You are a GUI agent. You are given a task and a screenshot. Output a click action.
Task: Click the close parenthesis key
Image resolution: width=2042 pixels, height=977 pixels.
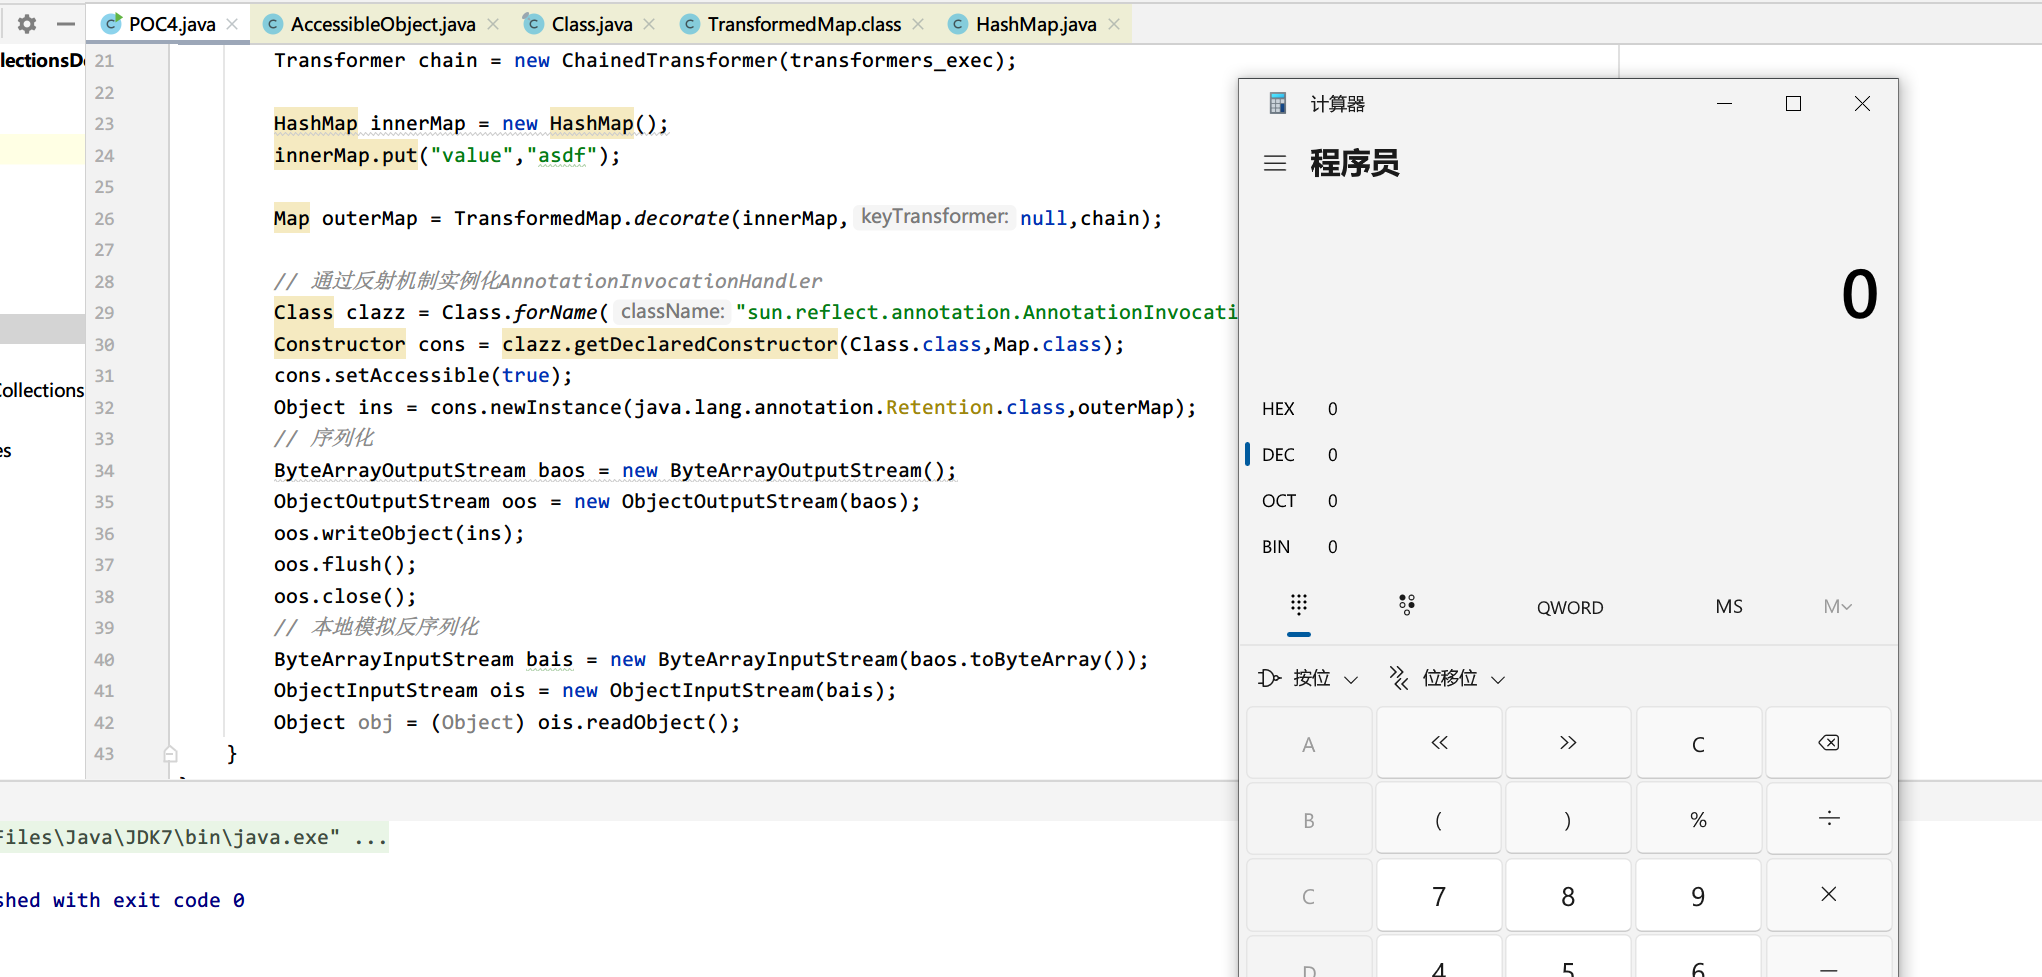point(1568,819)
